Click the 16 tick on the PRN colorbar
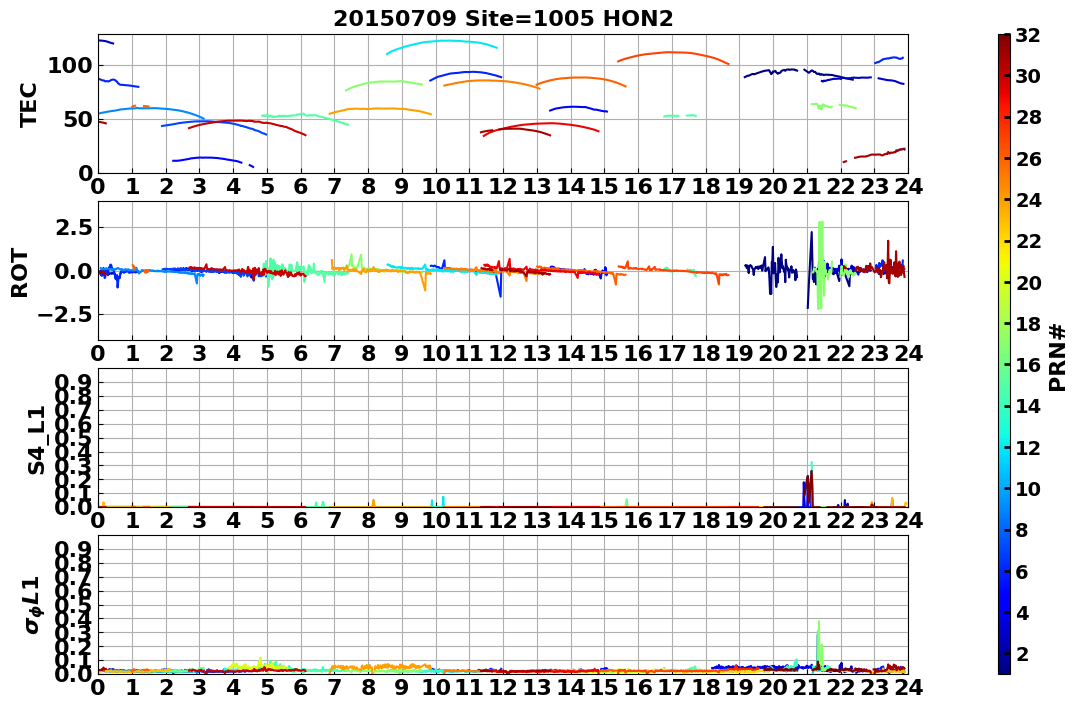 pos(1029,364)
